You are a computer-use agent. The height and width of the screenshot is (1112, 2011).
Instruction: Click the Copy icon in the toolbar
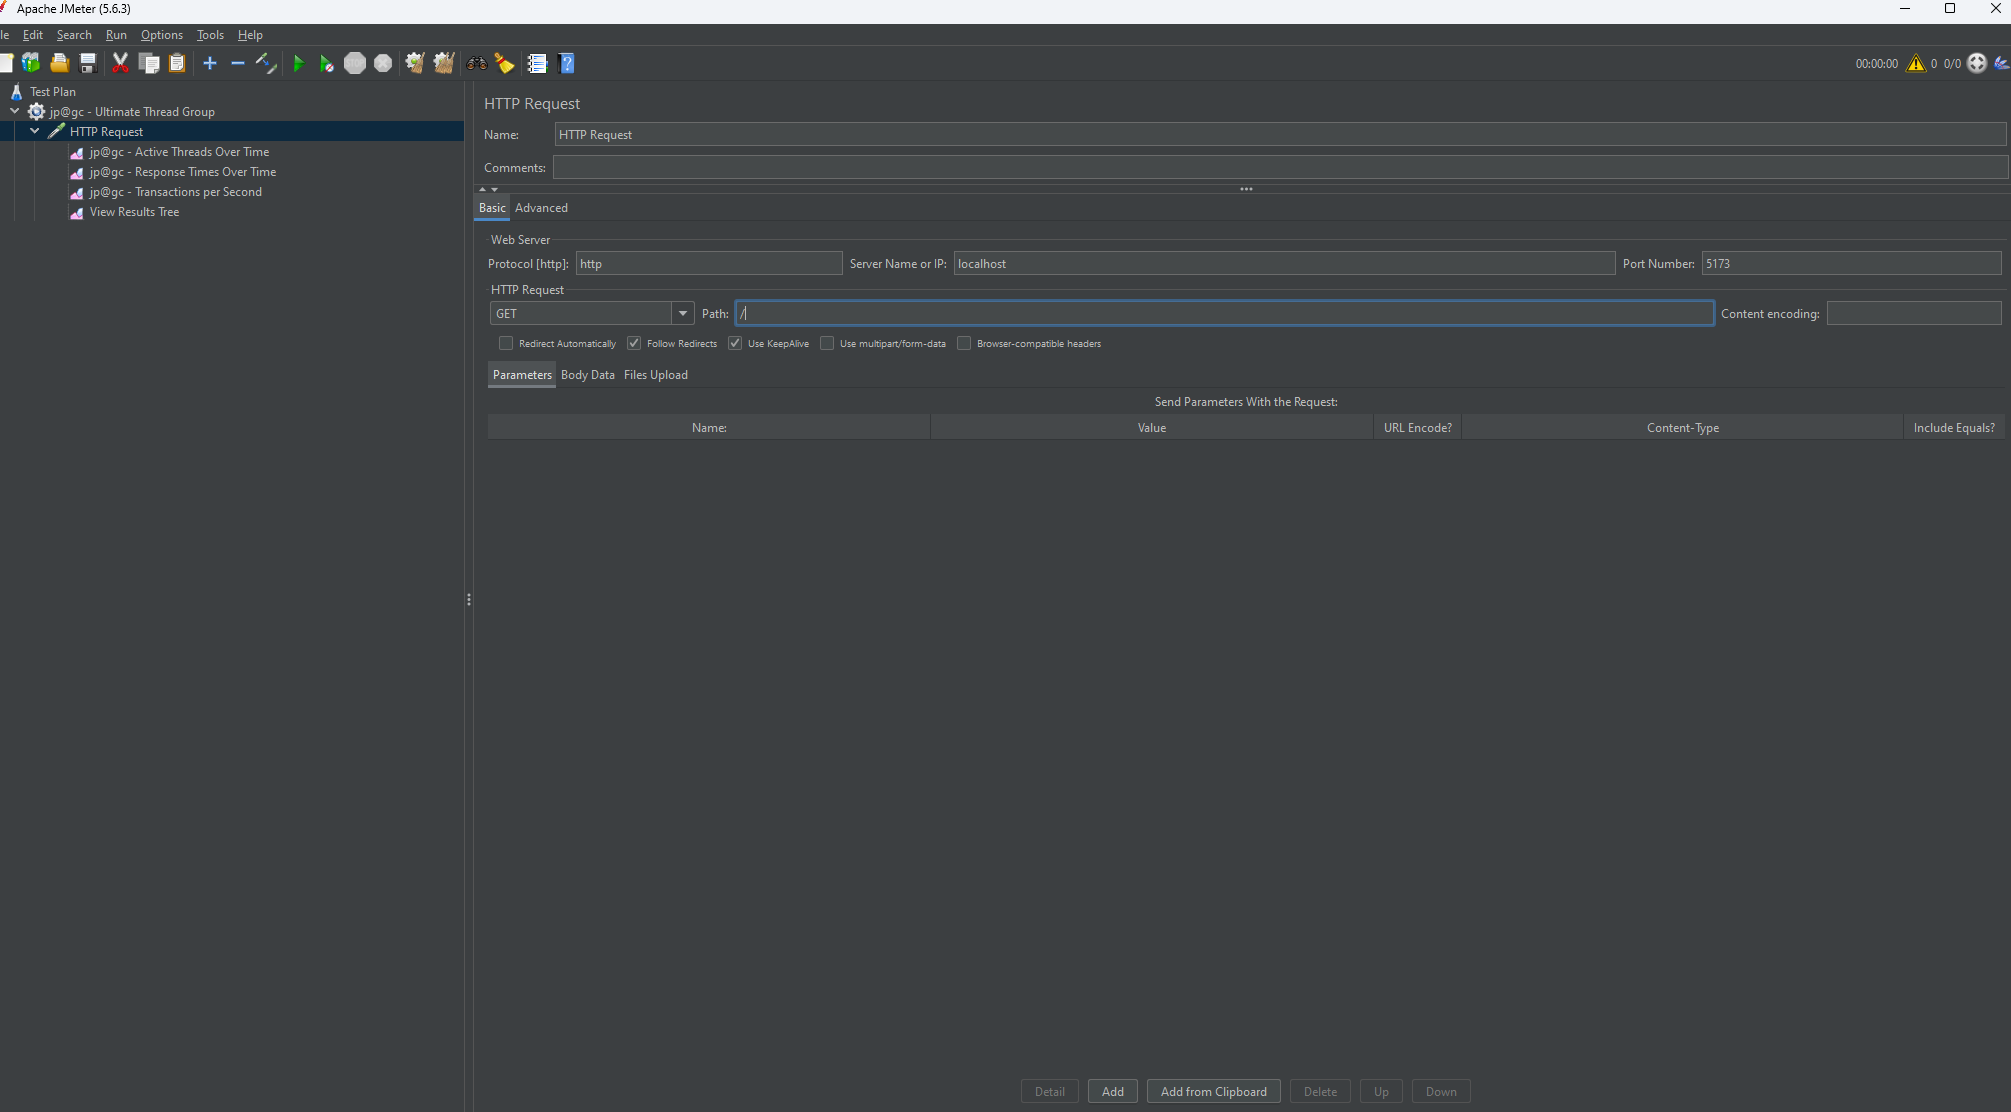coord(149,63)
